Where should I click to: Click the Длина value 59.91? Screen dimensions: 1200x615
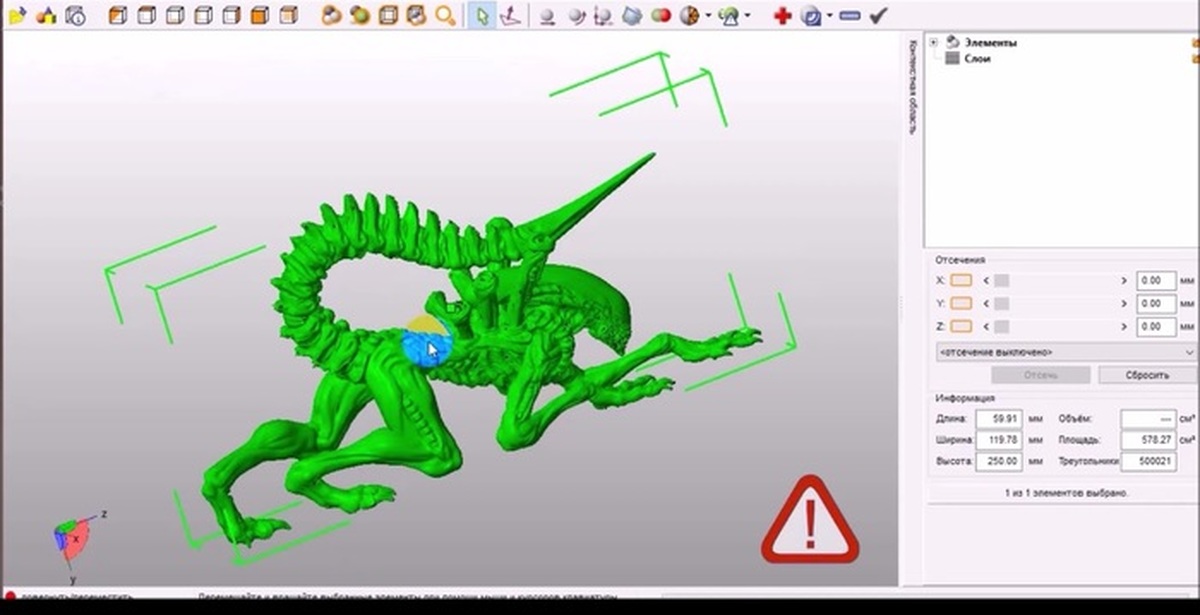pos(997,419)
